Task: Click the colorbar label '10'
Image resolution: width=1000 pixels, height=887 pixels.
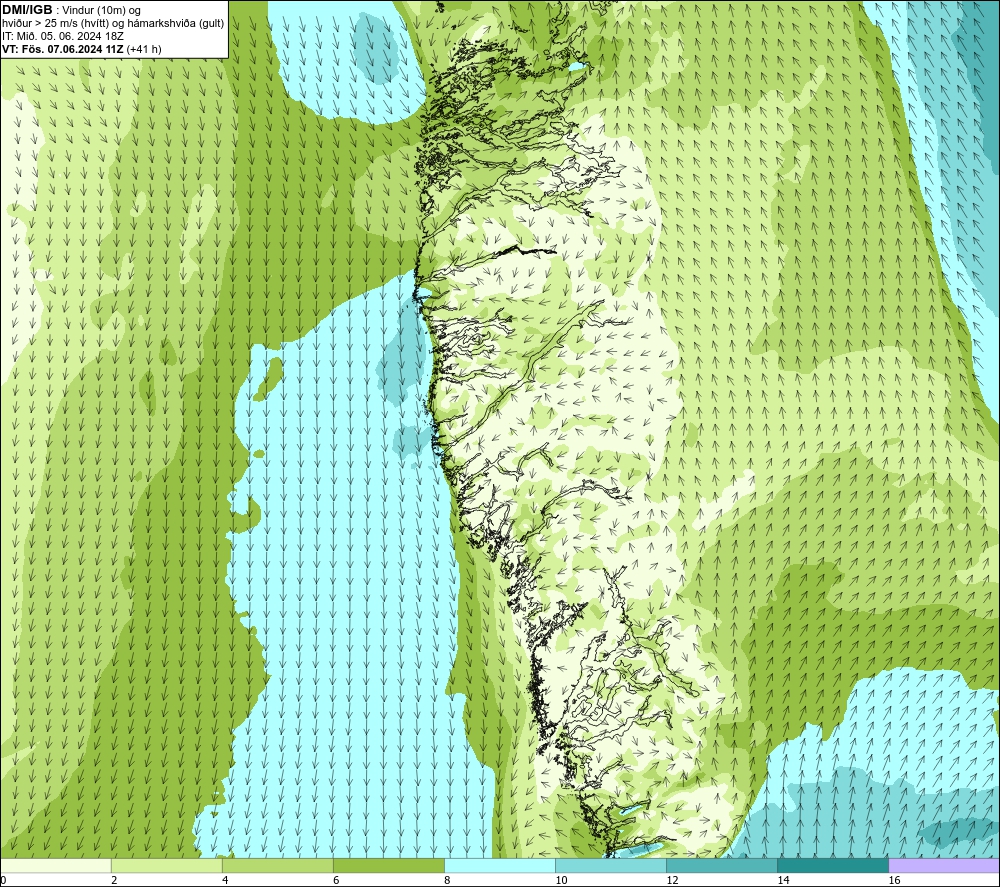Action: coord(561,881)
